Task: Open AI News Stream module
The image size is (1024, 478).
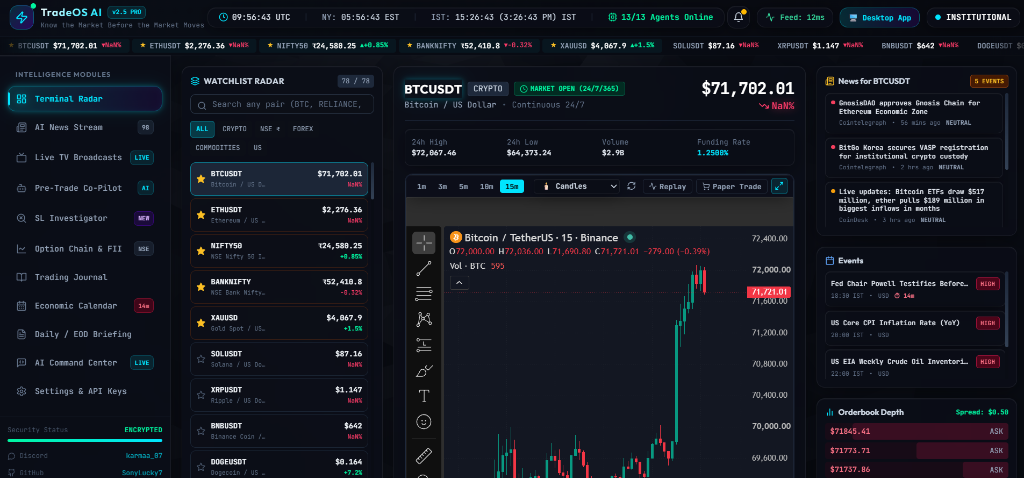Action: tap(85, 127)
